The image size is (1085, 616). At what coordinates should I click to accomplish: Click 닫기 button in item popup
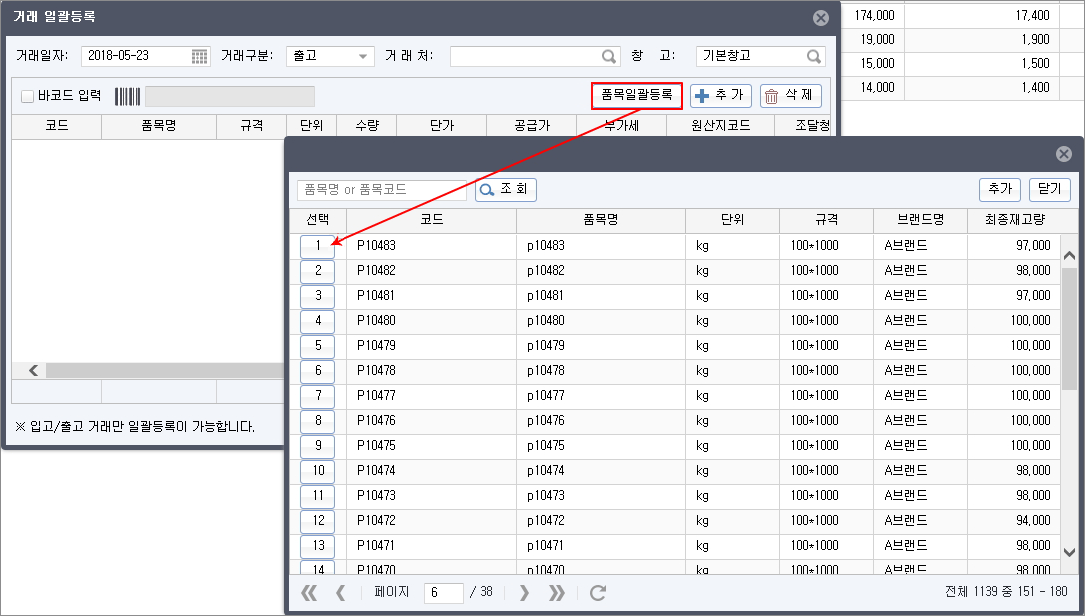1050,189
